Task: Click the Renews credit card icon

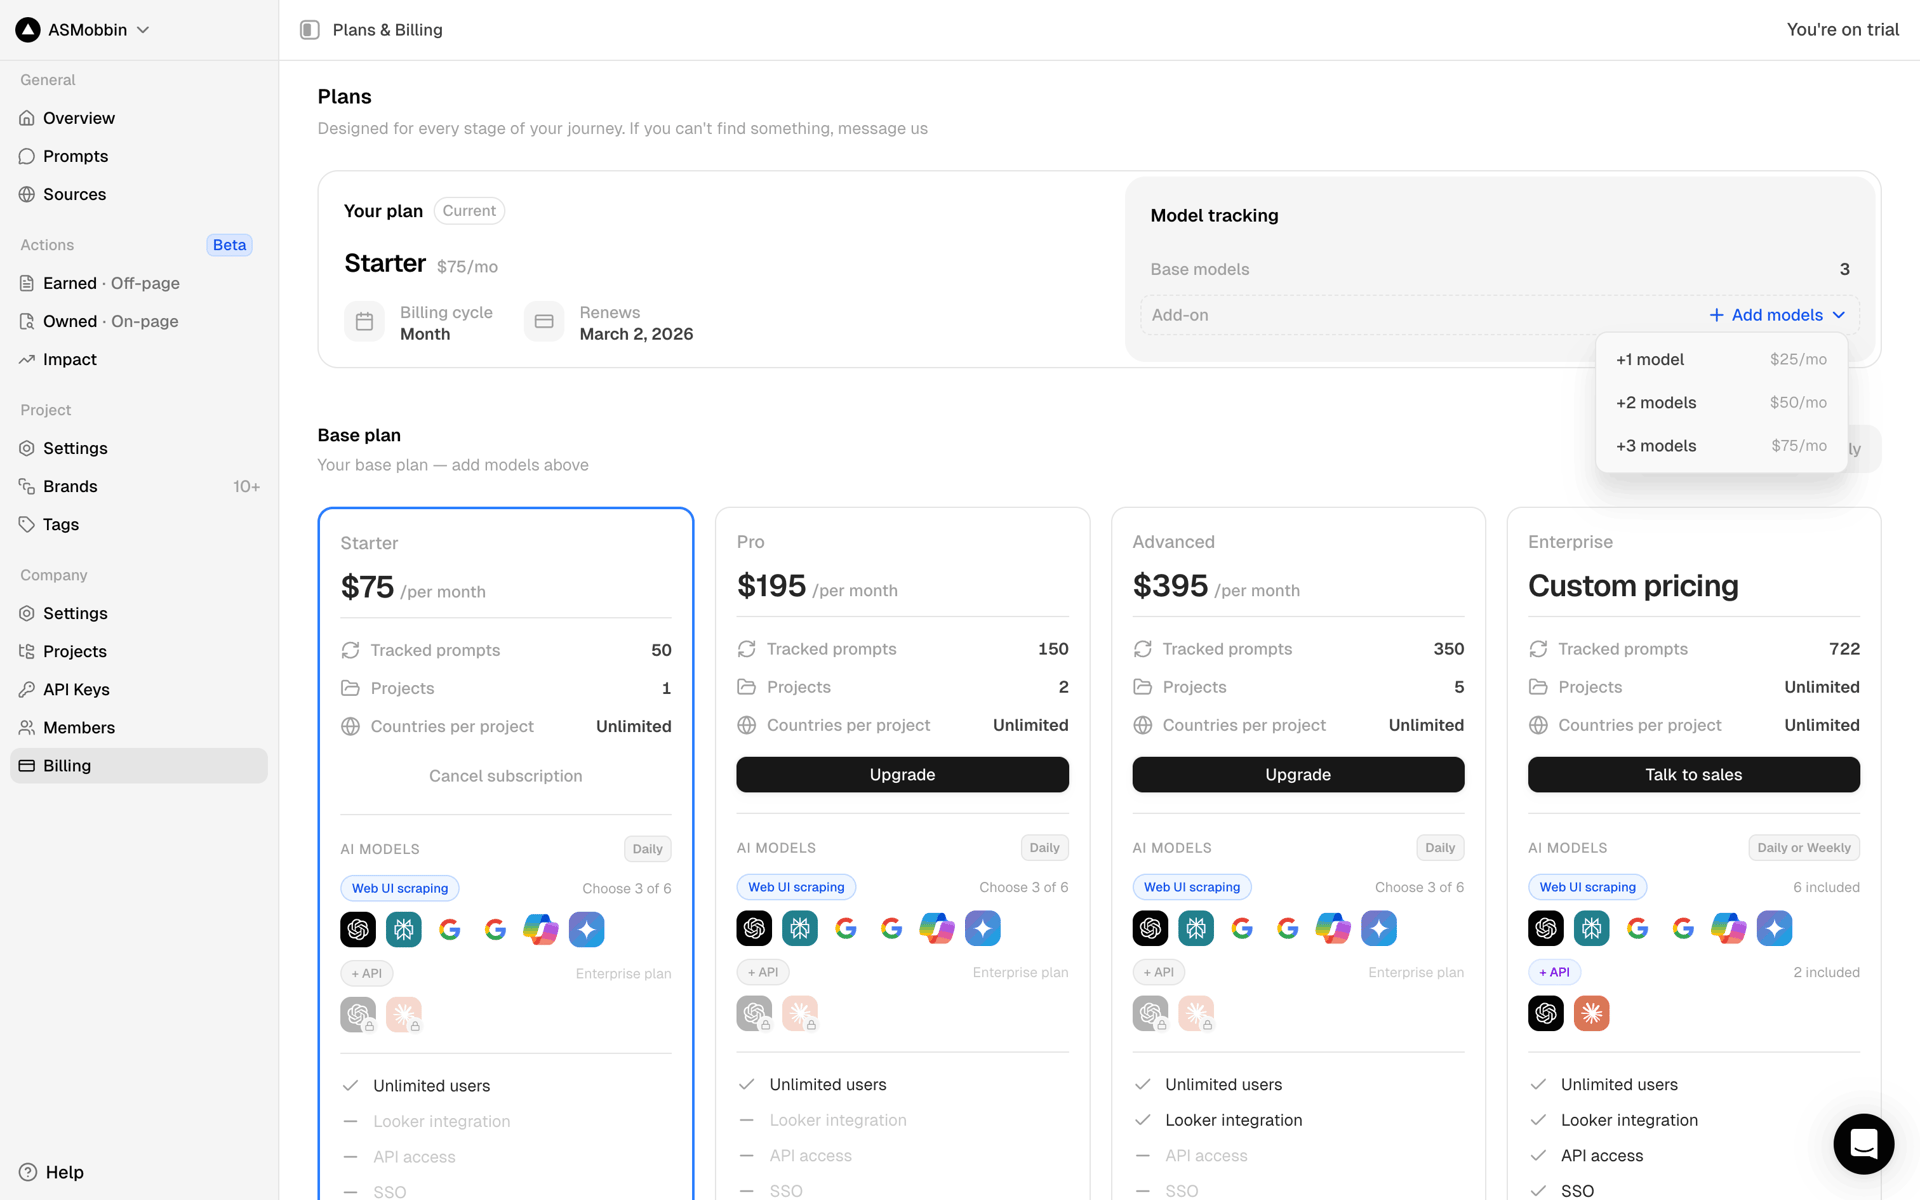Action: 544,322
